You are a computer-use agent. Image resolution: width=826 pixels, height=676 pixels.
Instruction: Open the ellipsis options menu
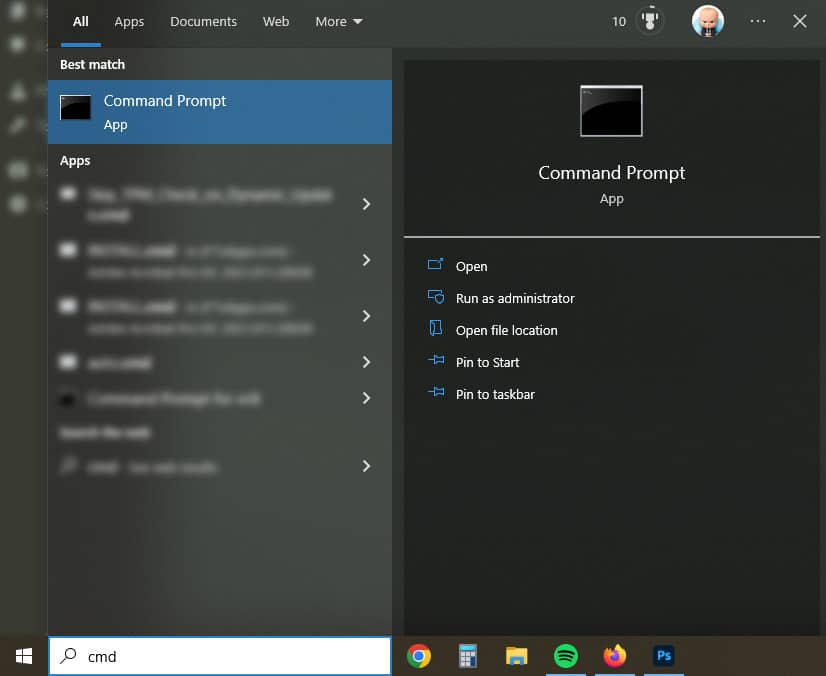tap(757, 20)
